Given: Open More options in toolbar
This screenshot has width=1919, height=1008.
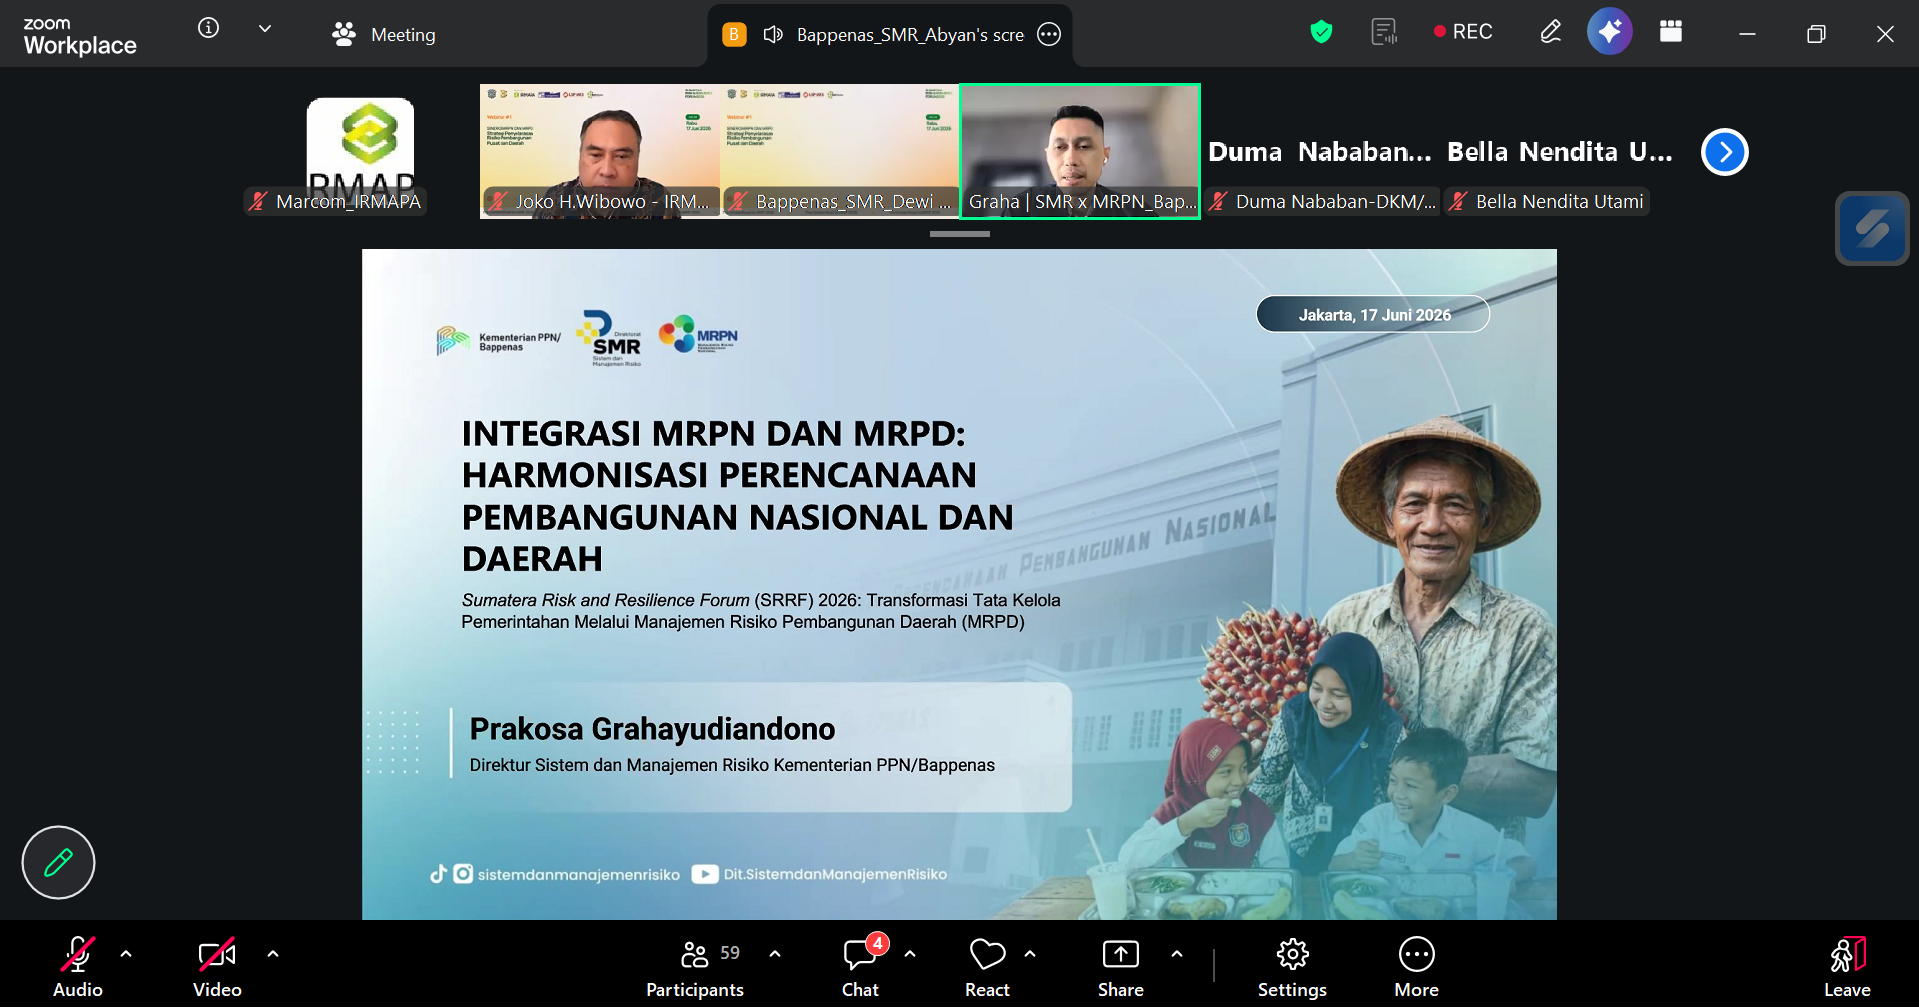Looking at the screenshot, I should click(x=1417, y=966).
